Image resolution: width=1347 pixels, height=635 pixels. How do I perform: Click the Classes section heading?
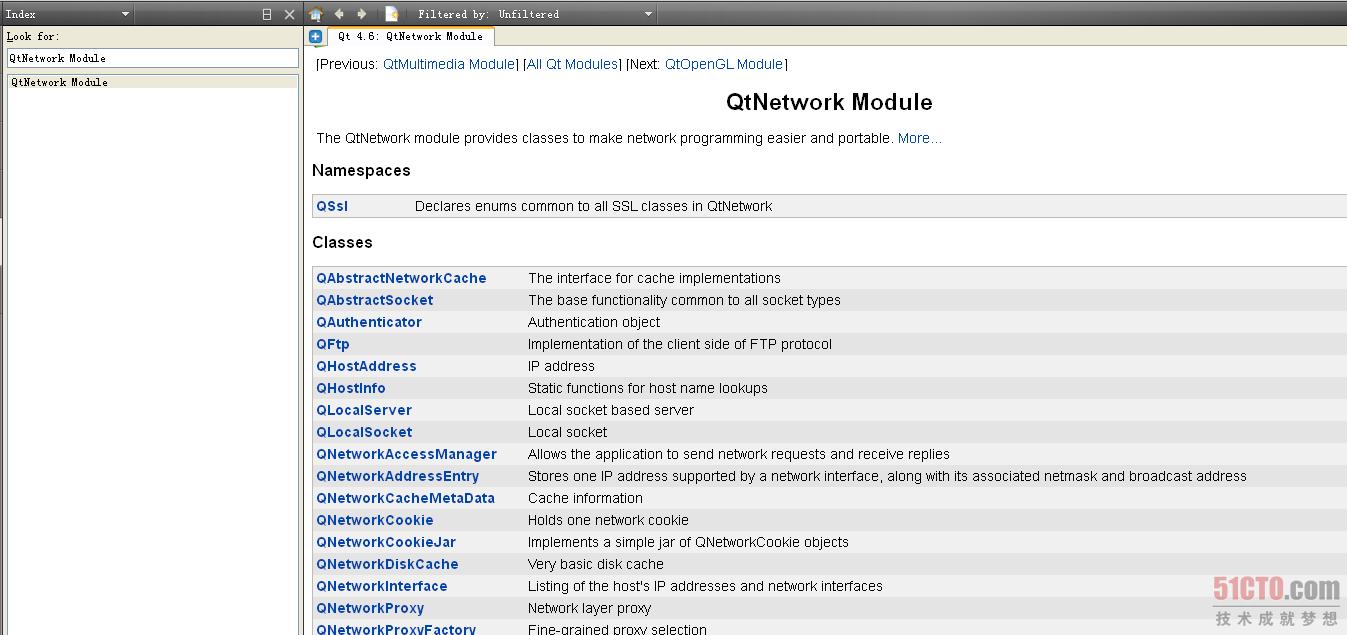(x=342, y=243)
